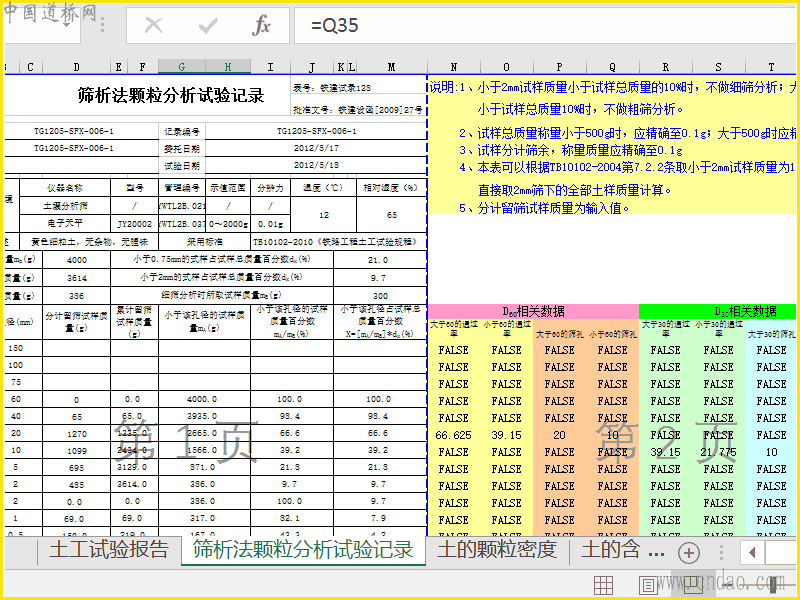800x600 pixels.
Task: Switch to Page Layout view
Action: point(648,585)
